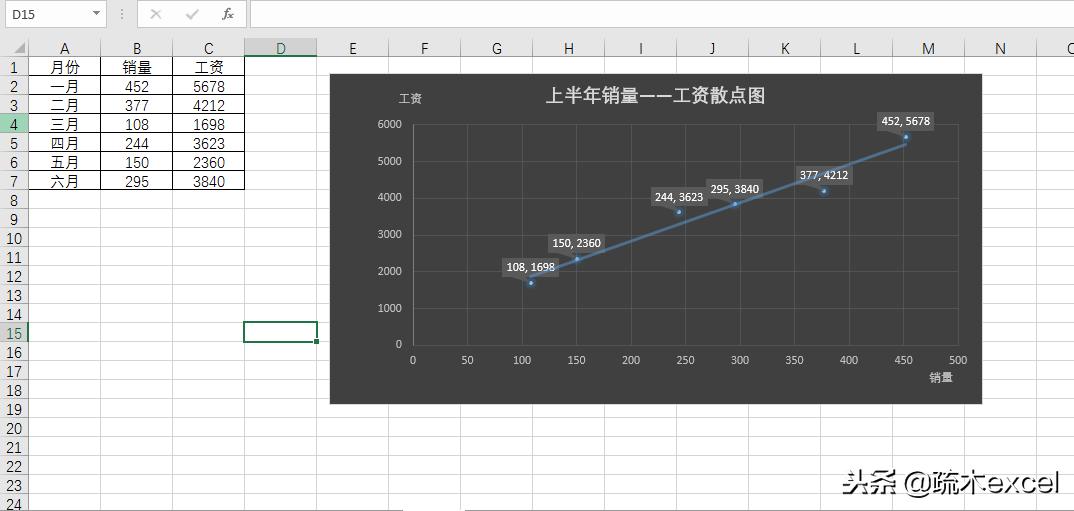
Task: Select column C header
Action: (x=209, y=48)
